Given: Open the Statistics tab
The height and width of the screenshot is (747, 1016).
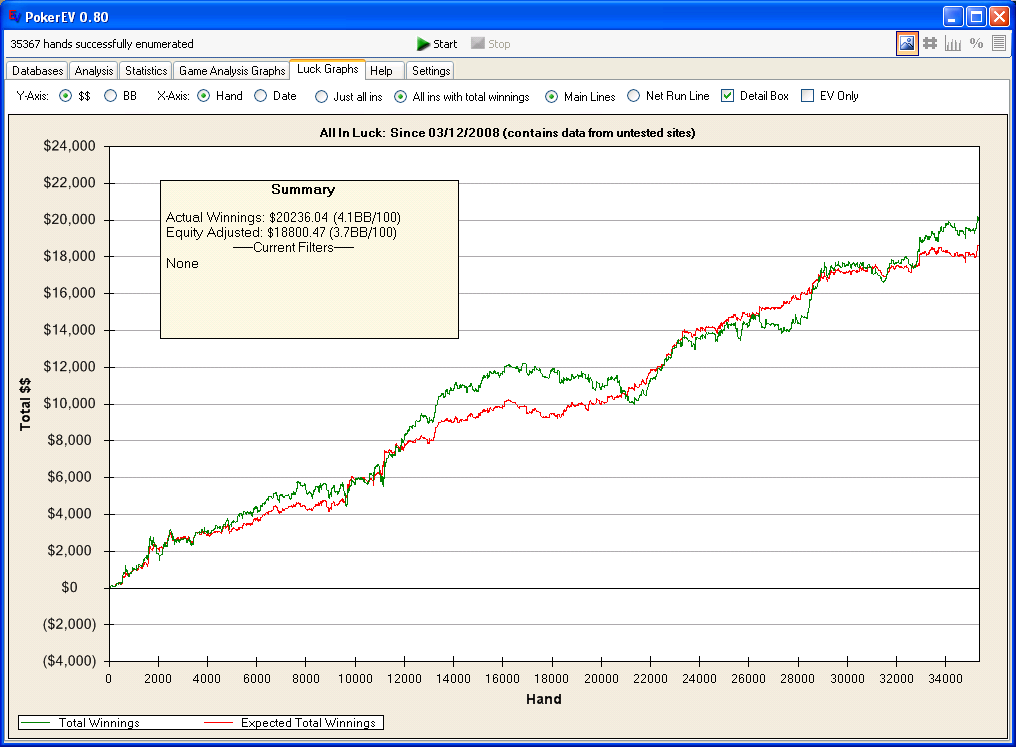Looking at the screenshot, I should point(146,71).
